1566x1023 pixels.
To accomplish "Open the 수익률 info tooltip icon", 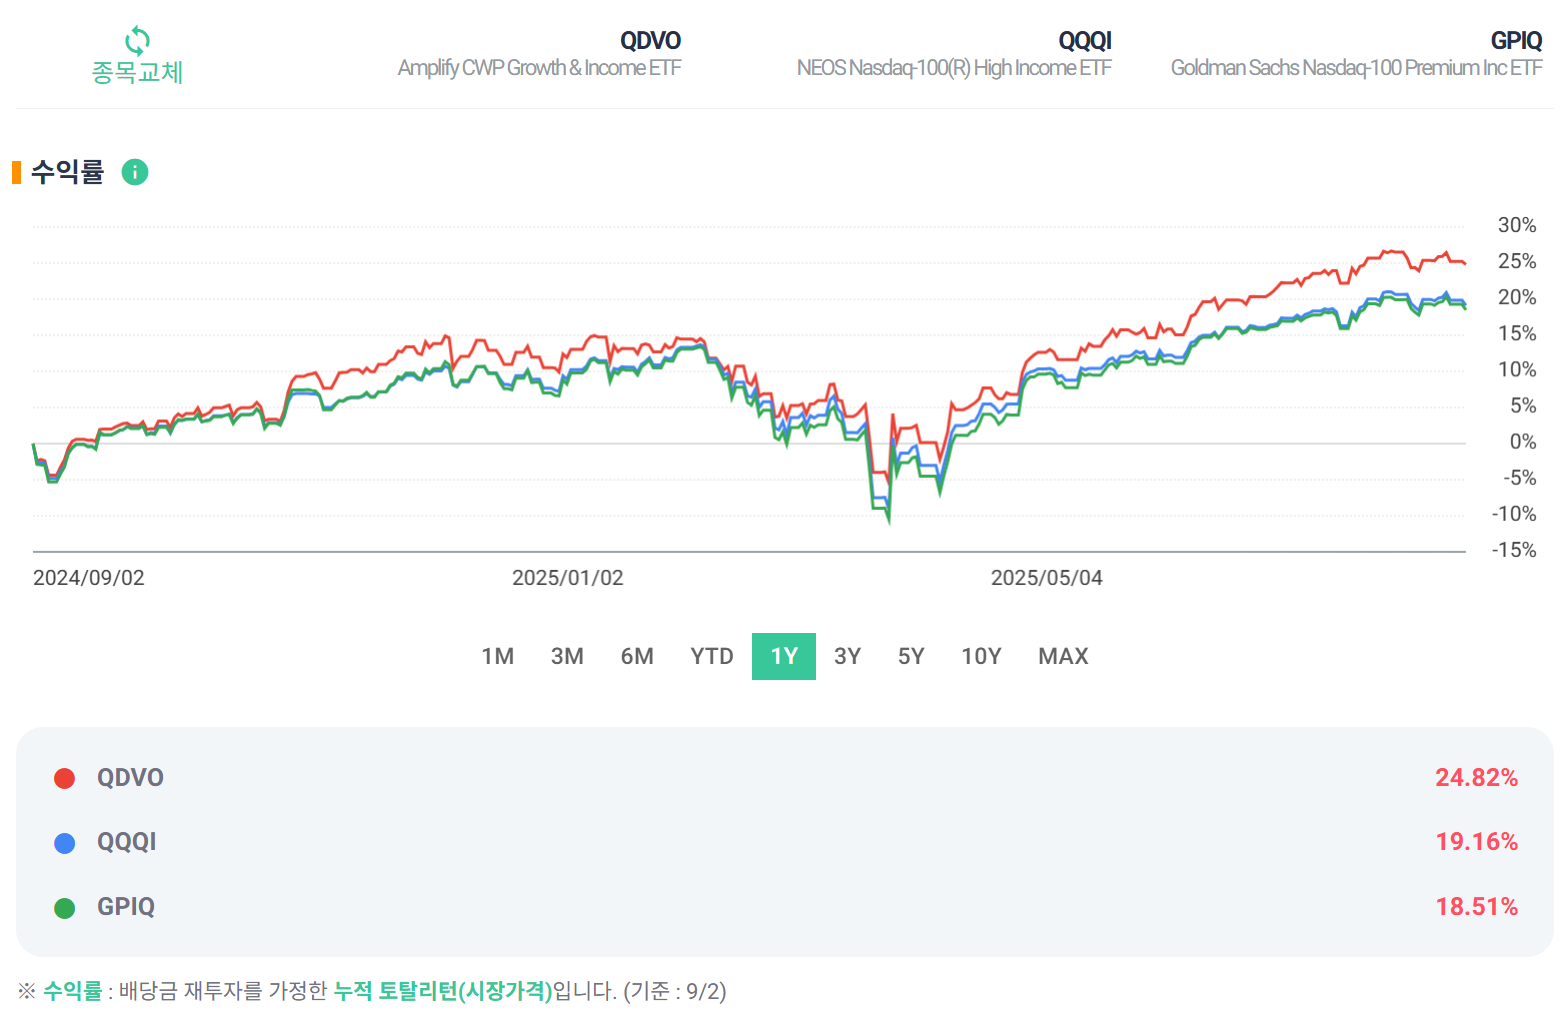I will [x=135, y=172].
